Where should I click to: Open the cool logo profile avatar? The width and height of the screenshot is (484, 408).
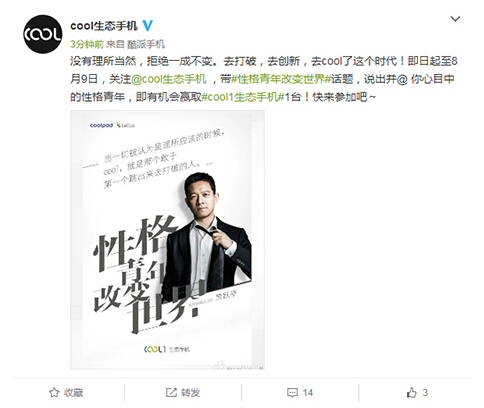point(43,34)
